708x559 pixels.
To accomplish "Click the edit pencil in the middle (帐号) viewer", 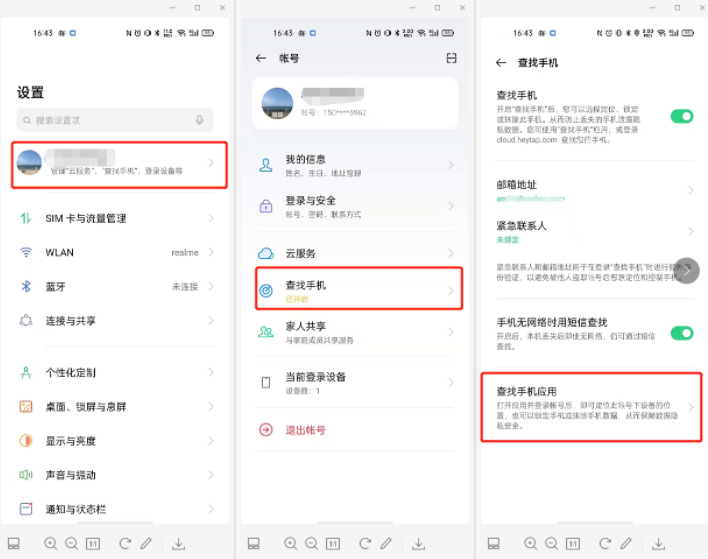I will 386,543.
